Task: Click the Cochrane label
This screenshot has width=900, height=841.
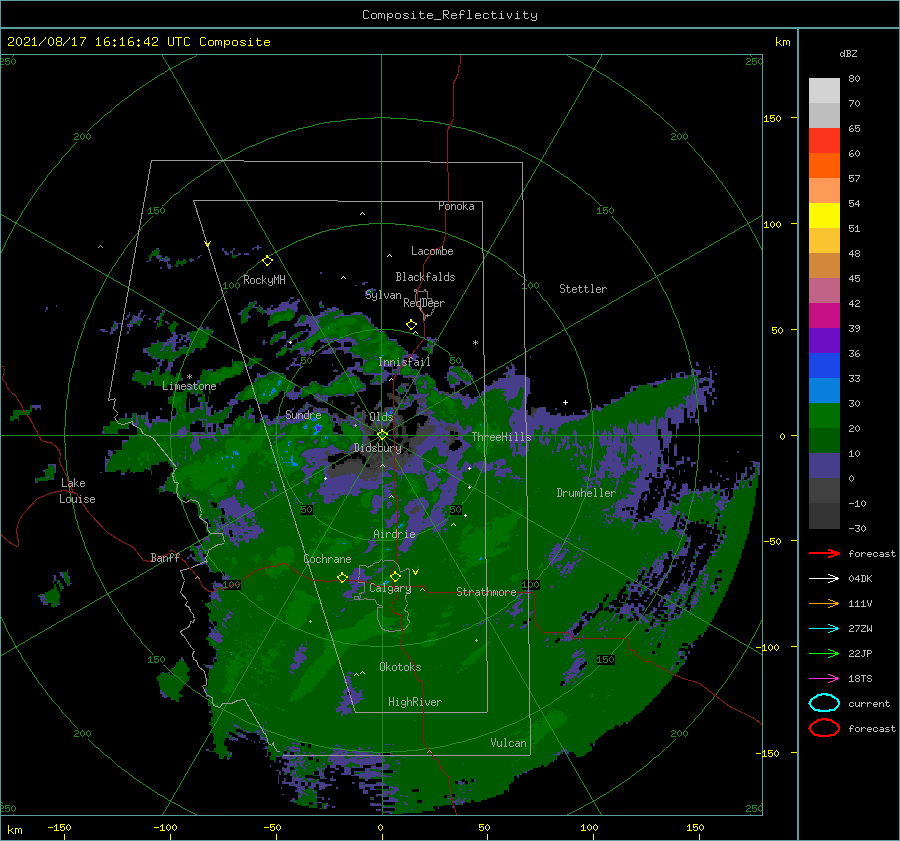Action: pyautogui.click(x=327, y=559)
